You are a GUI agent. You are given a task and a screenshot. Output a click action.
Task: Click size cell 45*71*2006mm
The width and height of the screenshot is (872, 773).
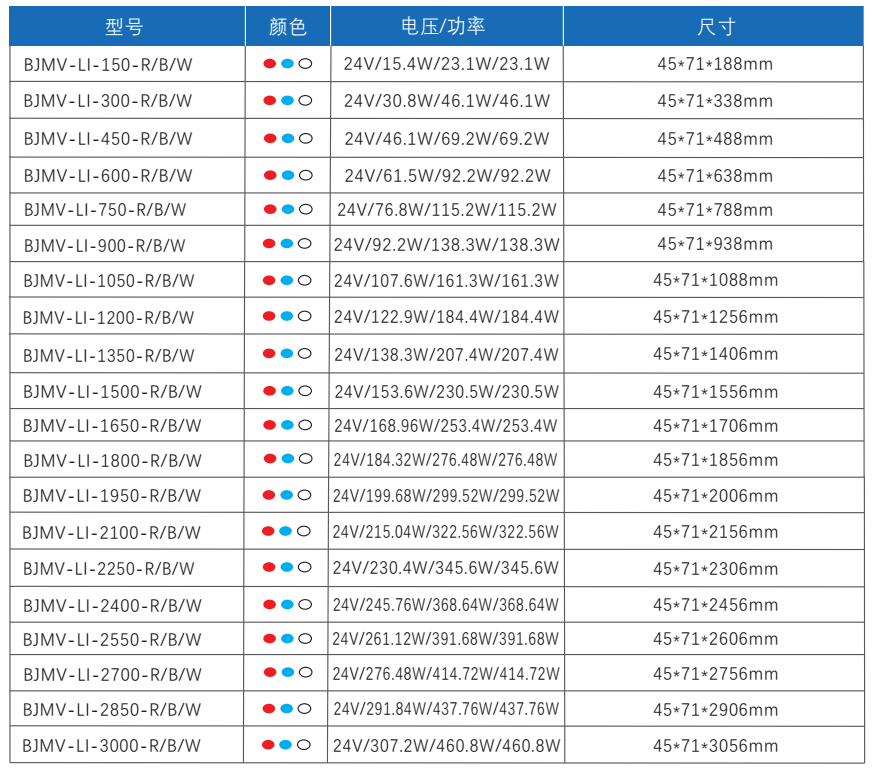pos(716,495)
